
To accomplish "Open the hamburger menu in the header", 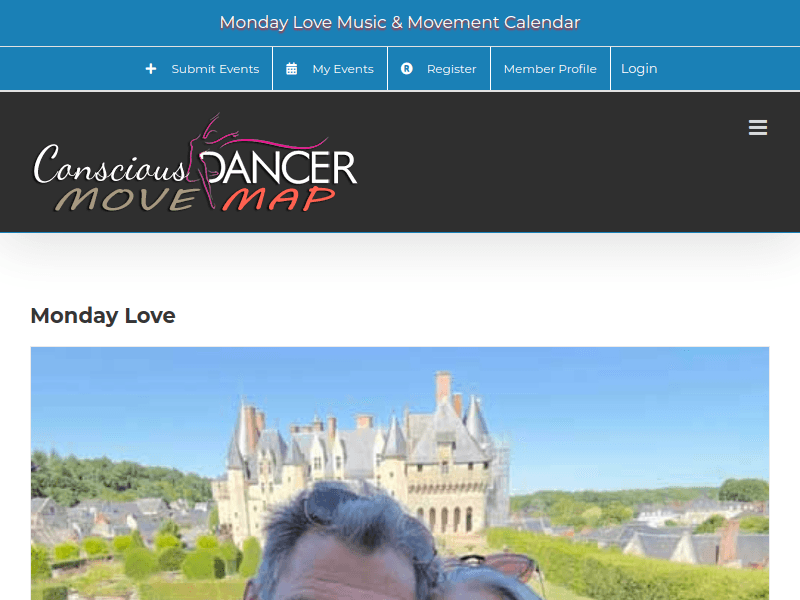I will [x=758, y=128].
